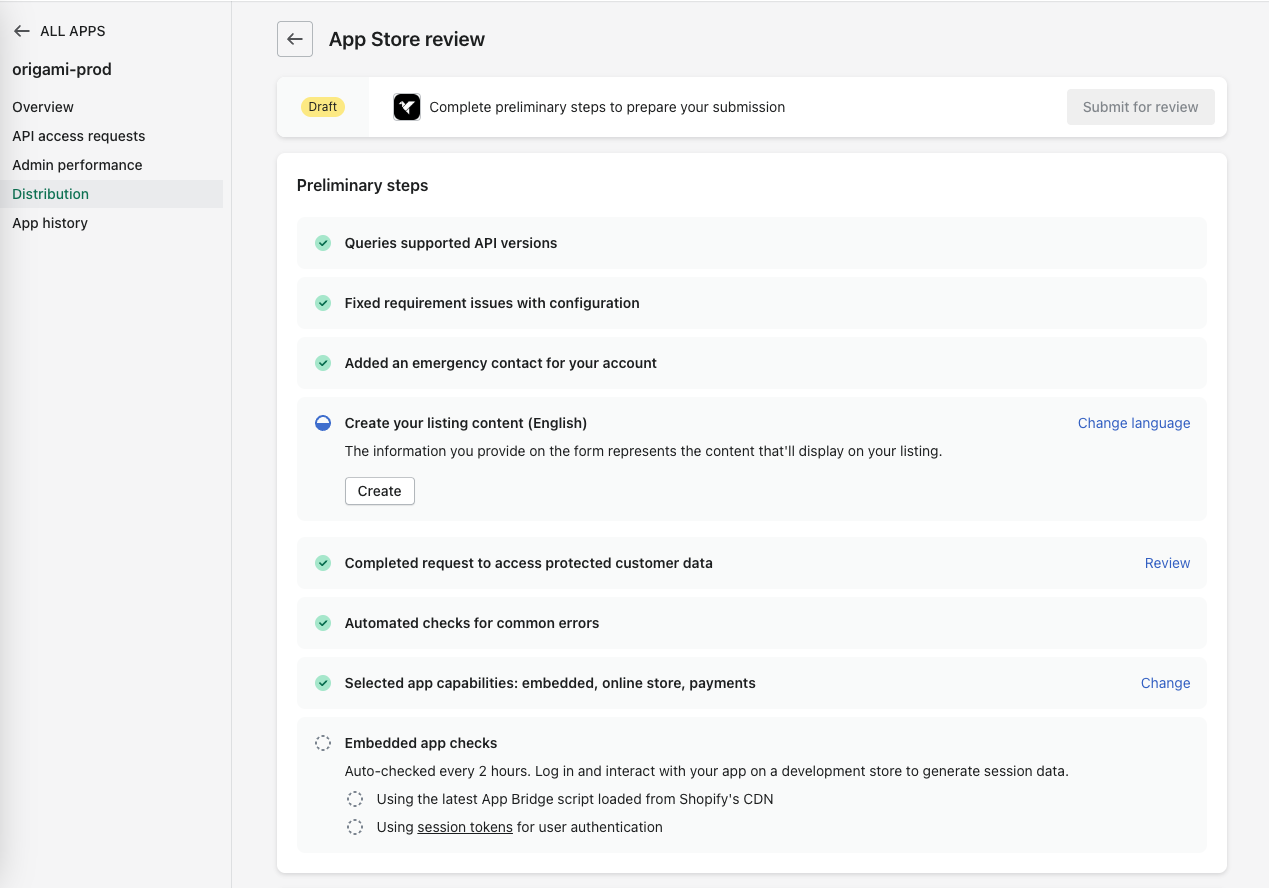This screenshot has height=888, width=1269.
Task: Click checkmark beside Added an emergency contact
Action: tap(323, 363)
